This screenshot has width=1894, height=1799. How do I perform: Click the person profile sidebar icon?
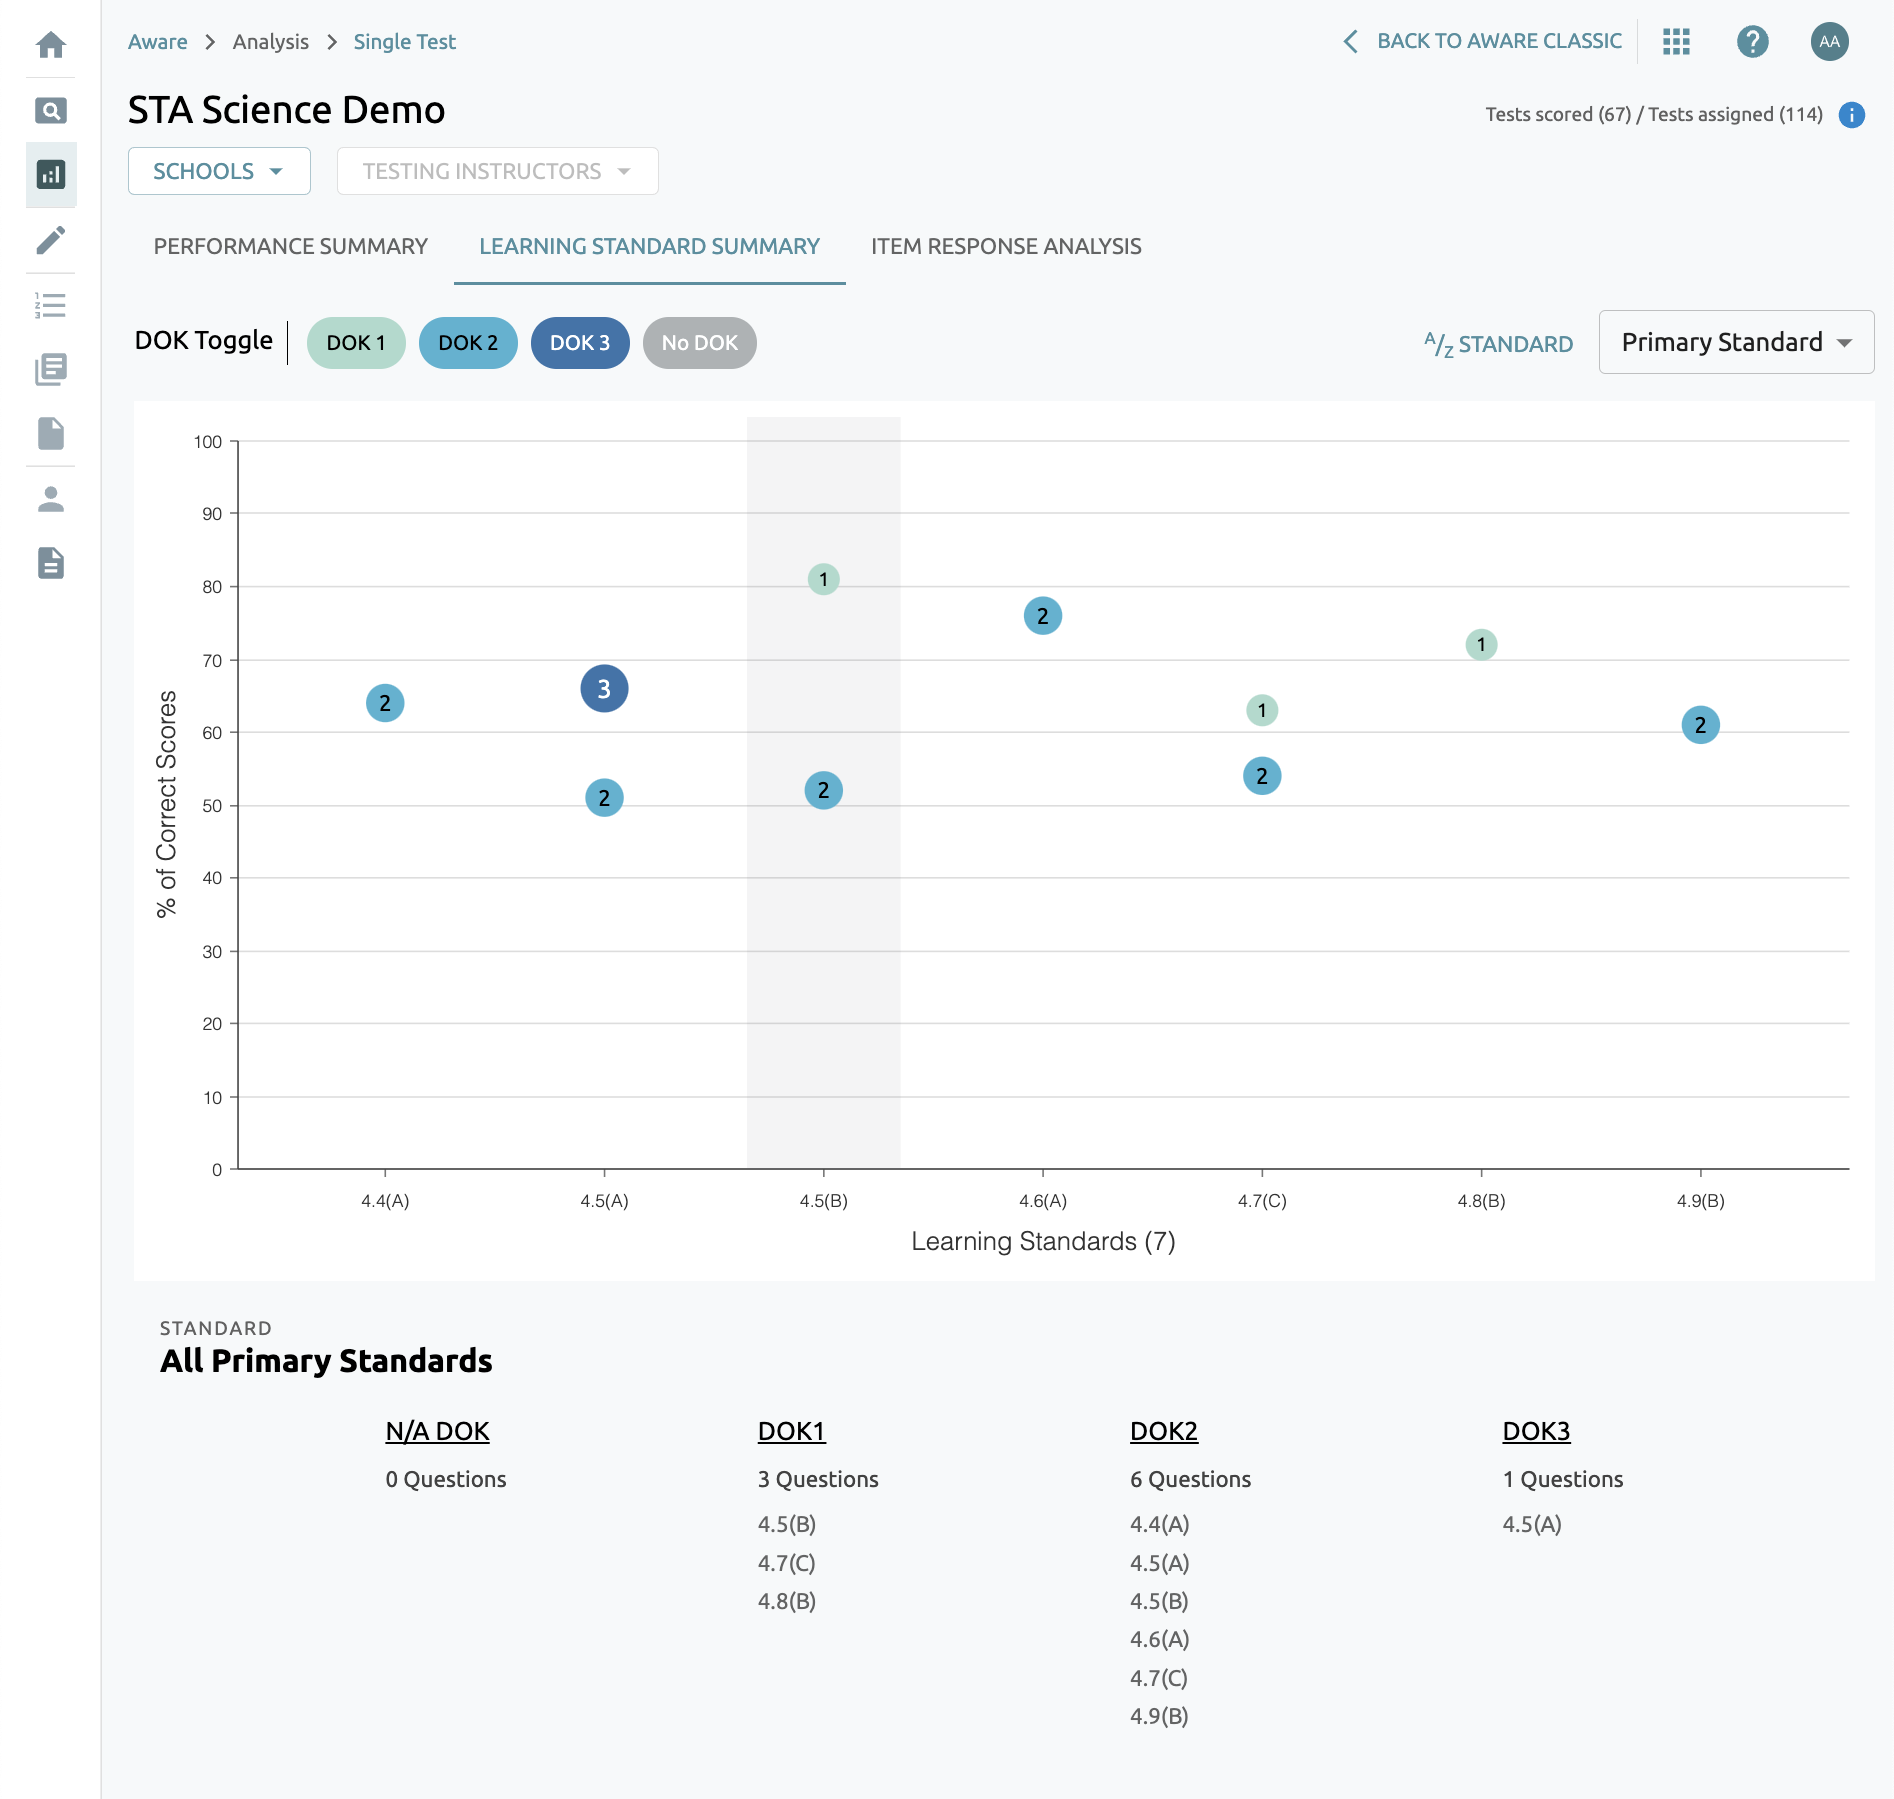point(50,499)
